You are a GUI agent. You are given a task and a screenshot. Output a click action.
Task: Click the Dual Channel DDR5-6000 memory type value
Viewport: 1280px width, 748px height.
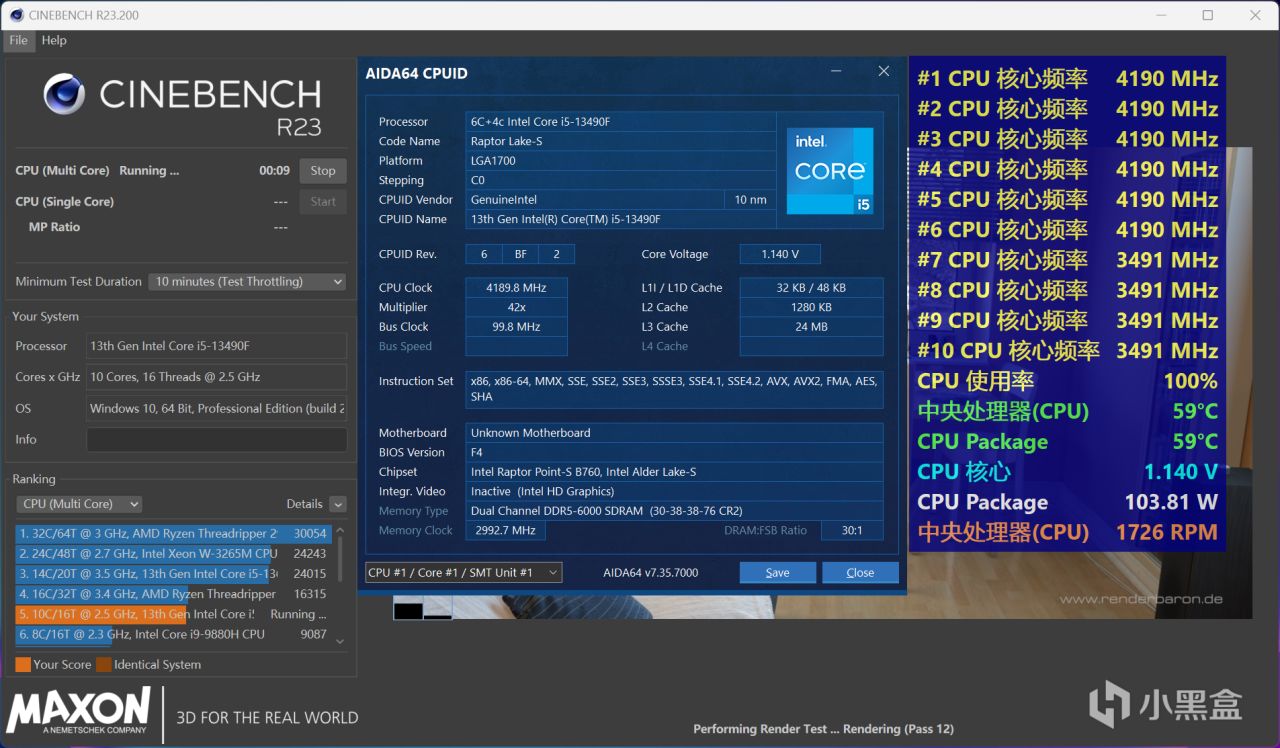tap(674, 511)
